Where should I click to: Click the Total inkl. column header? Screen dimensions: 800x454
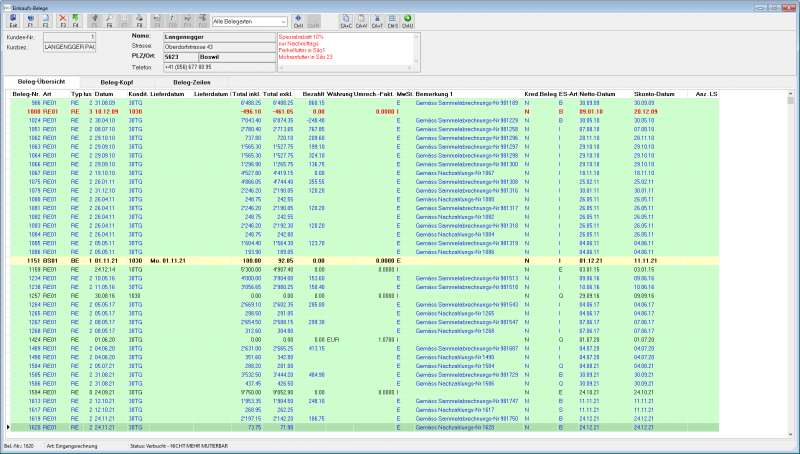[x=246, y=94]
